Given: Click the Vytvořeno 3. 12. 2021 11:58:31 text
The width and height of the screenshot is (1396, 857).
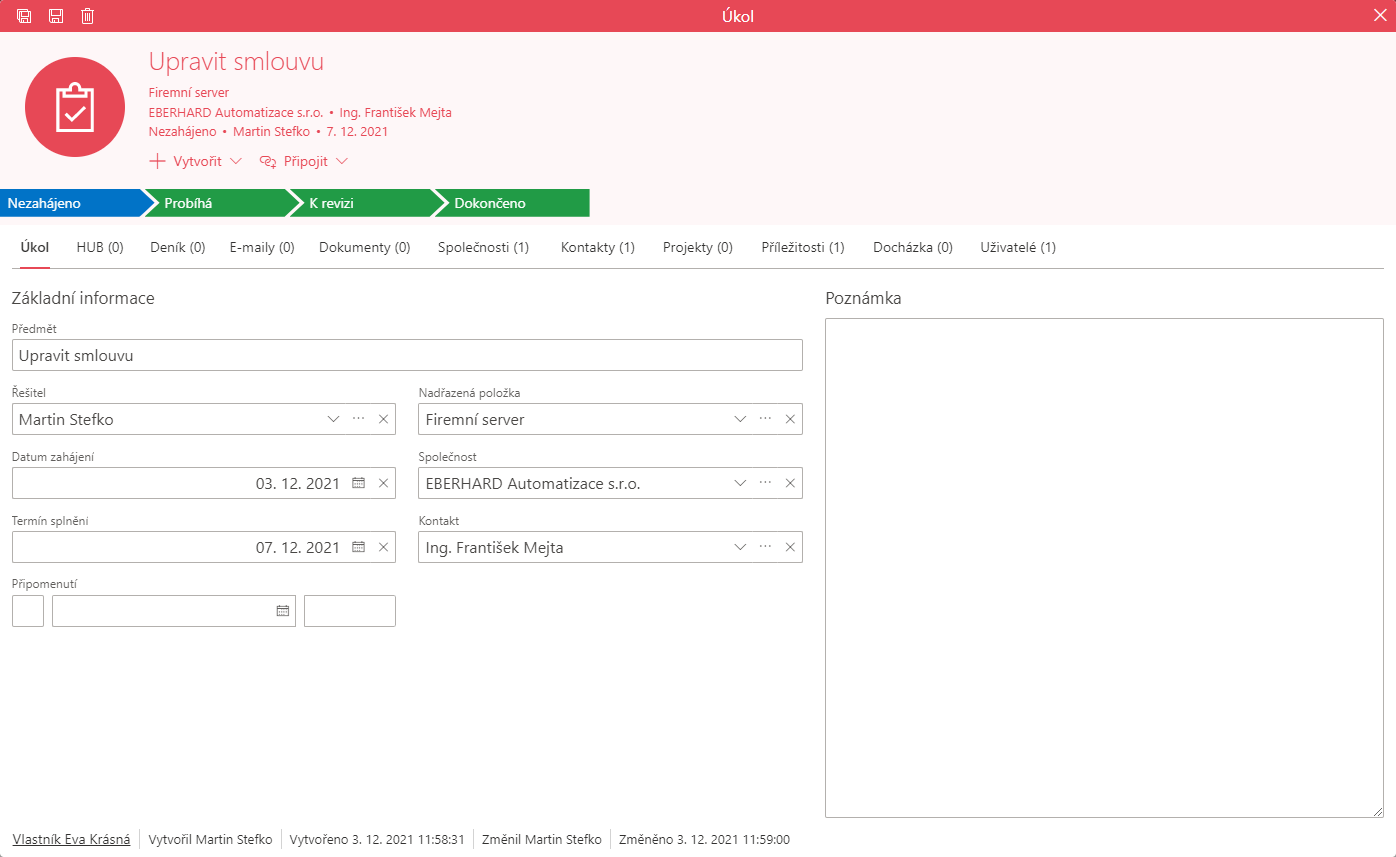Looking at the screenshot, I should coord(377,839).
